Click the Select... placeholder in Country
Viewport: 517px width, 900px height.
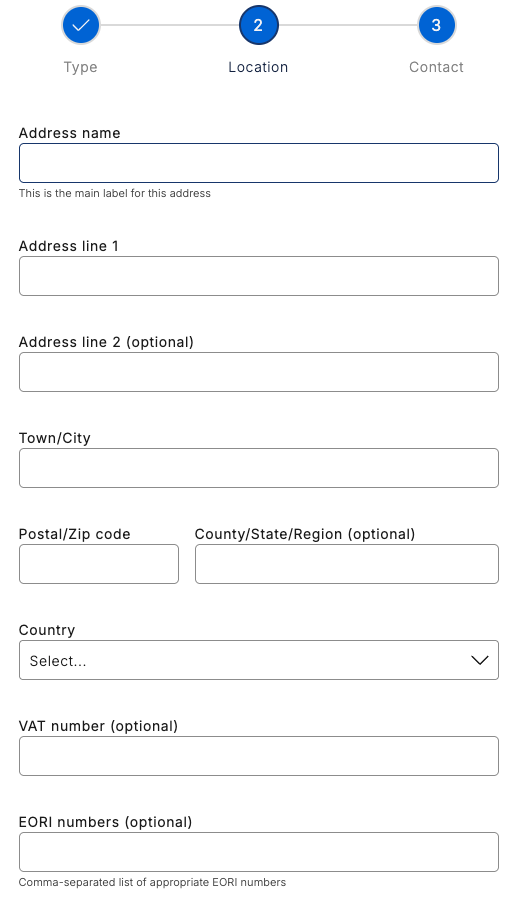pyautogui.click(x=58, y=661)
